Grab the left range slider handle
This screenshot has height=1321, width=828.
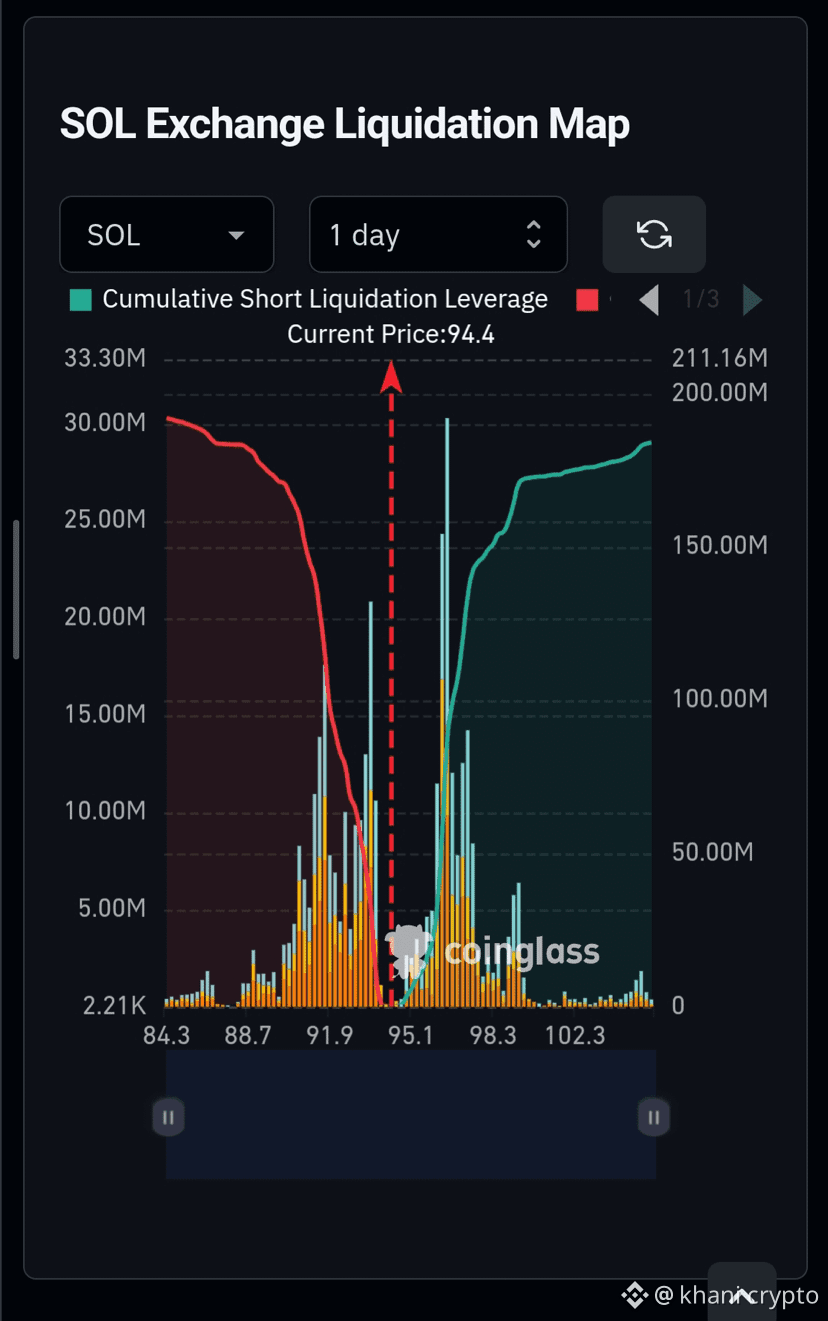[168, 1117]
